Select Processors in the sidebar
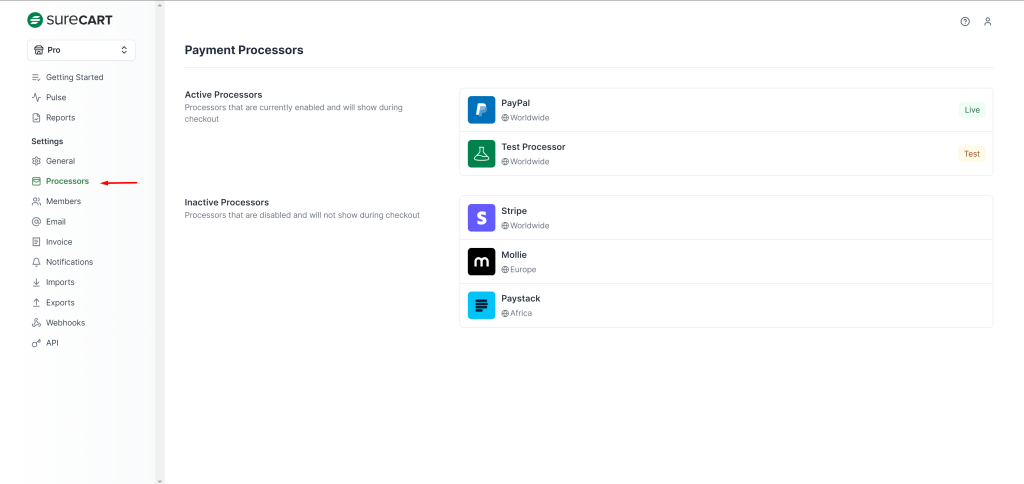The width and height of the screenshot is (1024, 484). pos(67,181)
